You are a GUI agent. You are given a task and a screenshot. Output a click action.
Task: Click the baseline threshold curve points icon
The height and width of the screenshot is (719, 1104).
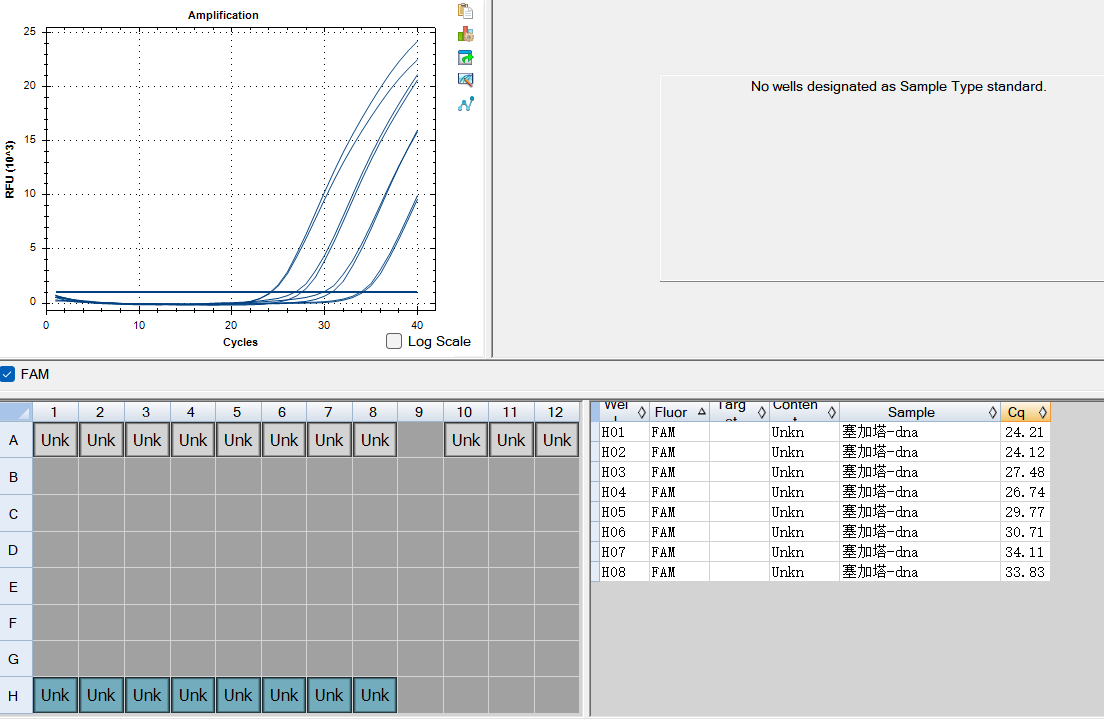tap(465, 104)
